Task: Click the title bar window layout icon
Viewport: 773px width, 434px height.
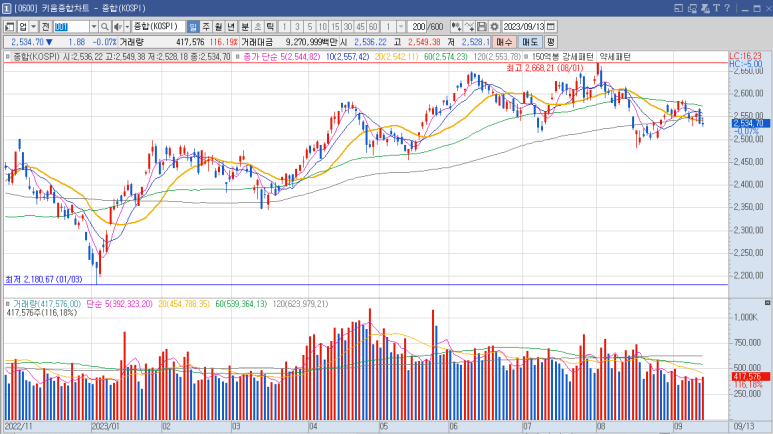Action: [x=679, y=8]
